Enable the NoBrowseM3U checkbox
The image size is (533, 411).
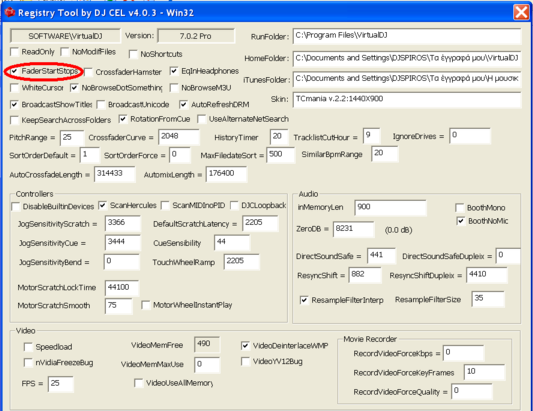click(174, 88)
